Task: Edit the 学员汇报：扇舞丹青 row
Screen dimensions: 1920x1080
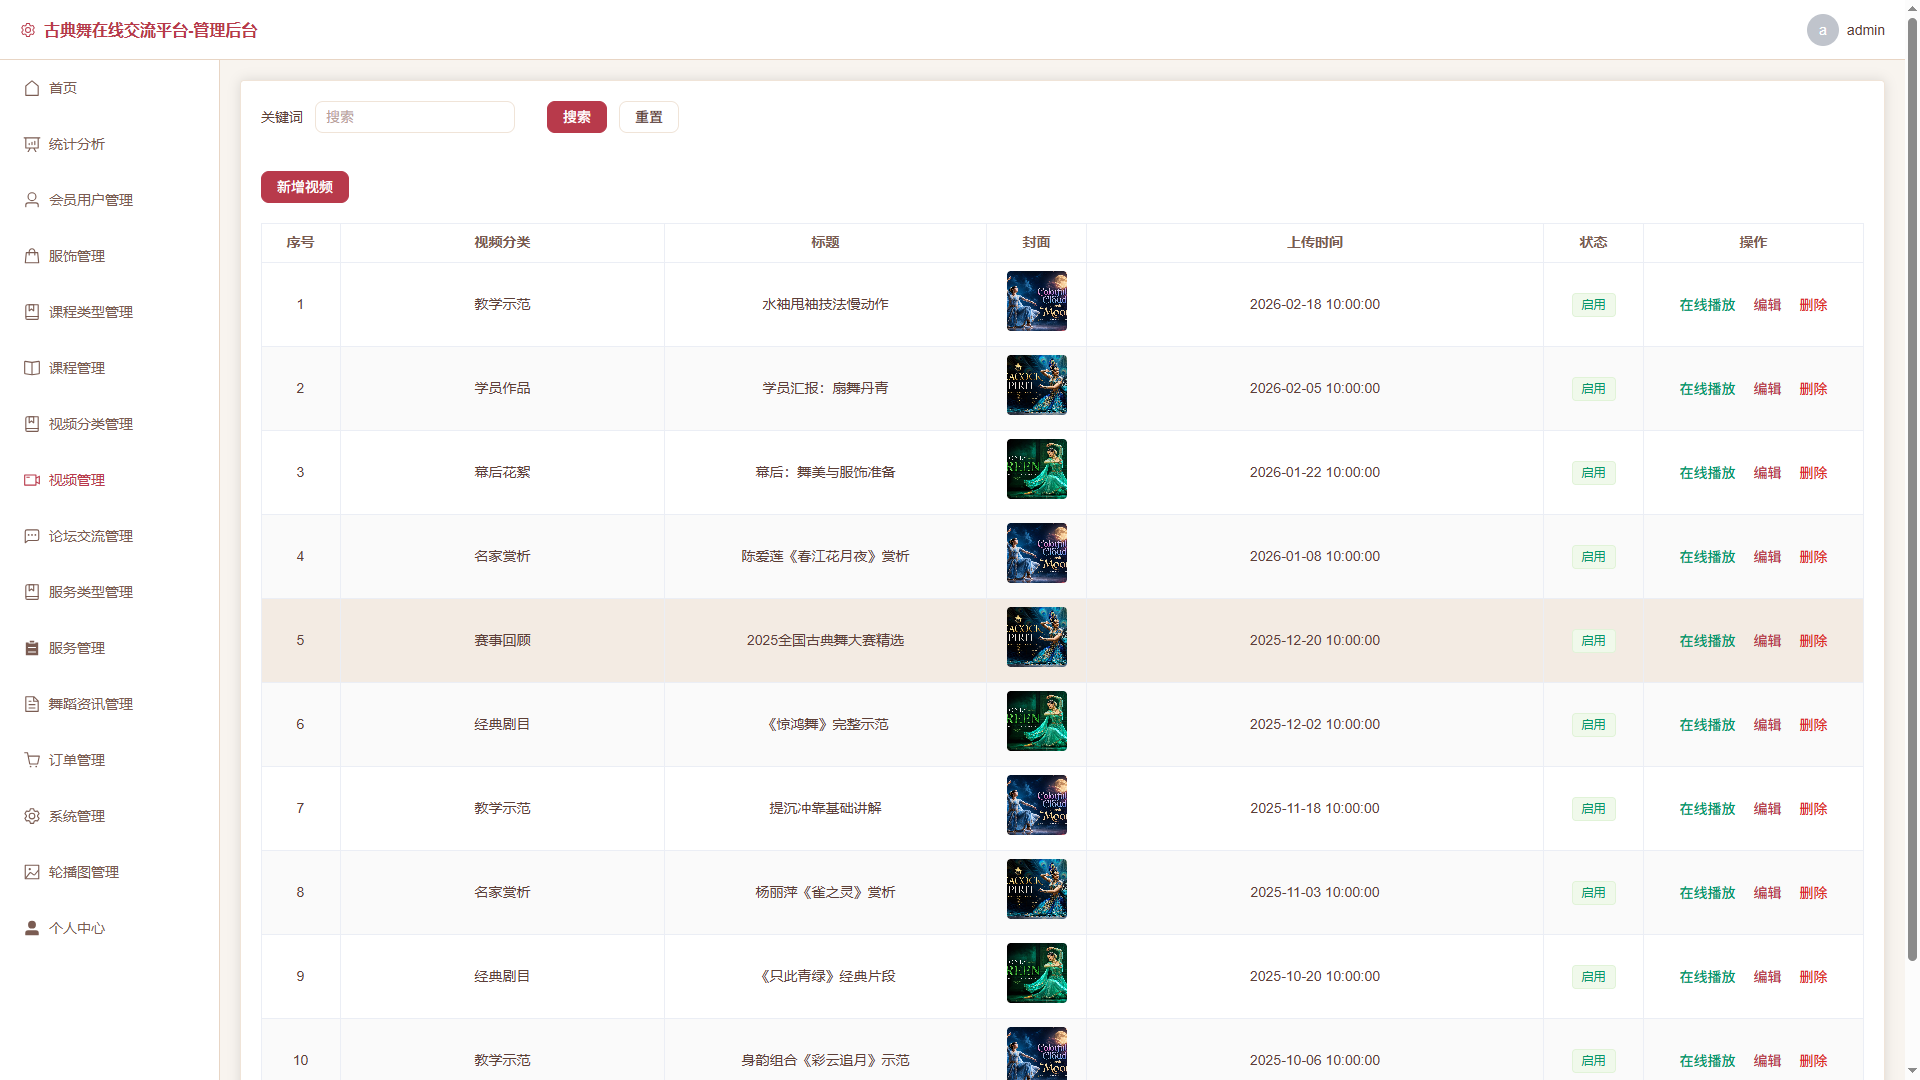Action: pos(1767,389)
